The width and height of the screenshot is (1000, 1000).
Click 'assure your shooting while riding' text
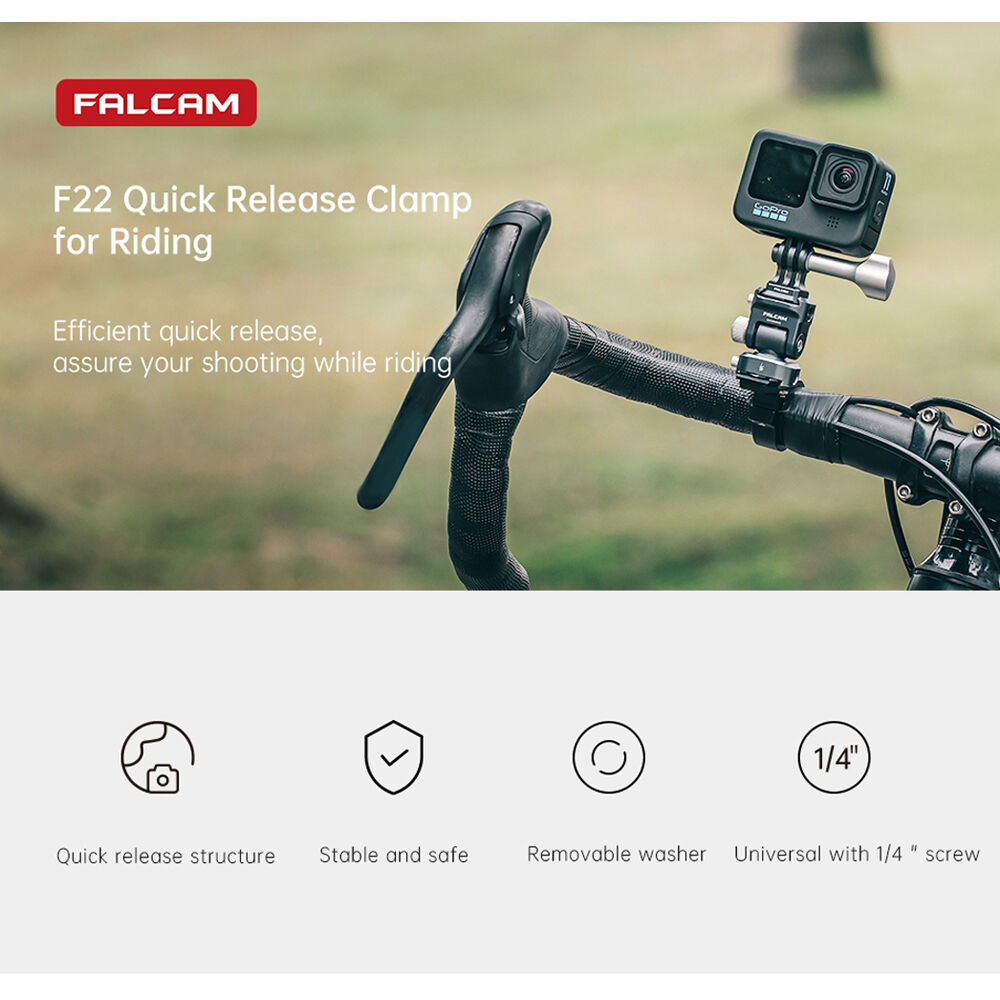coord(253,363)
